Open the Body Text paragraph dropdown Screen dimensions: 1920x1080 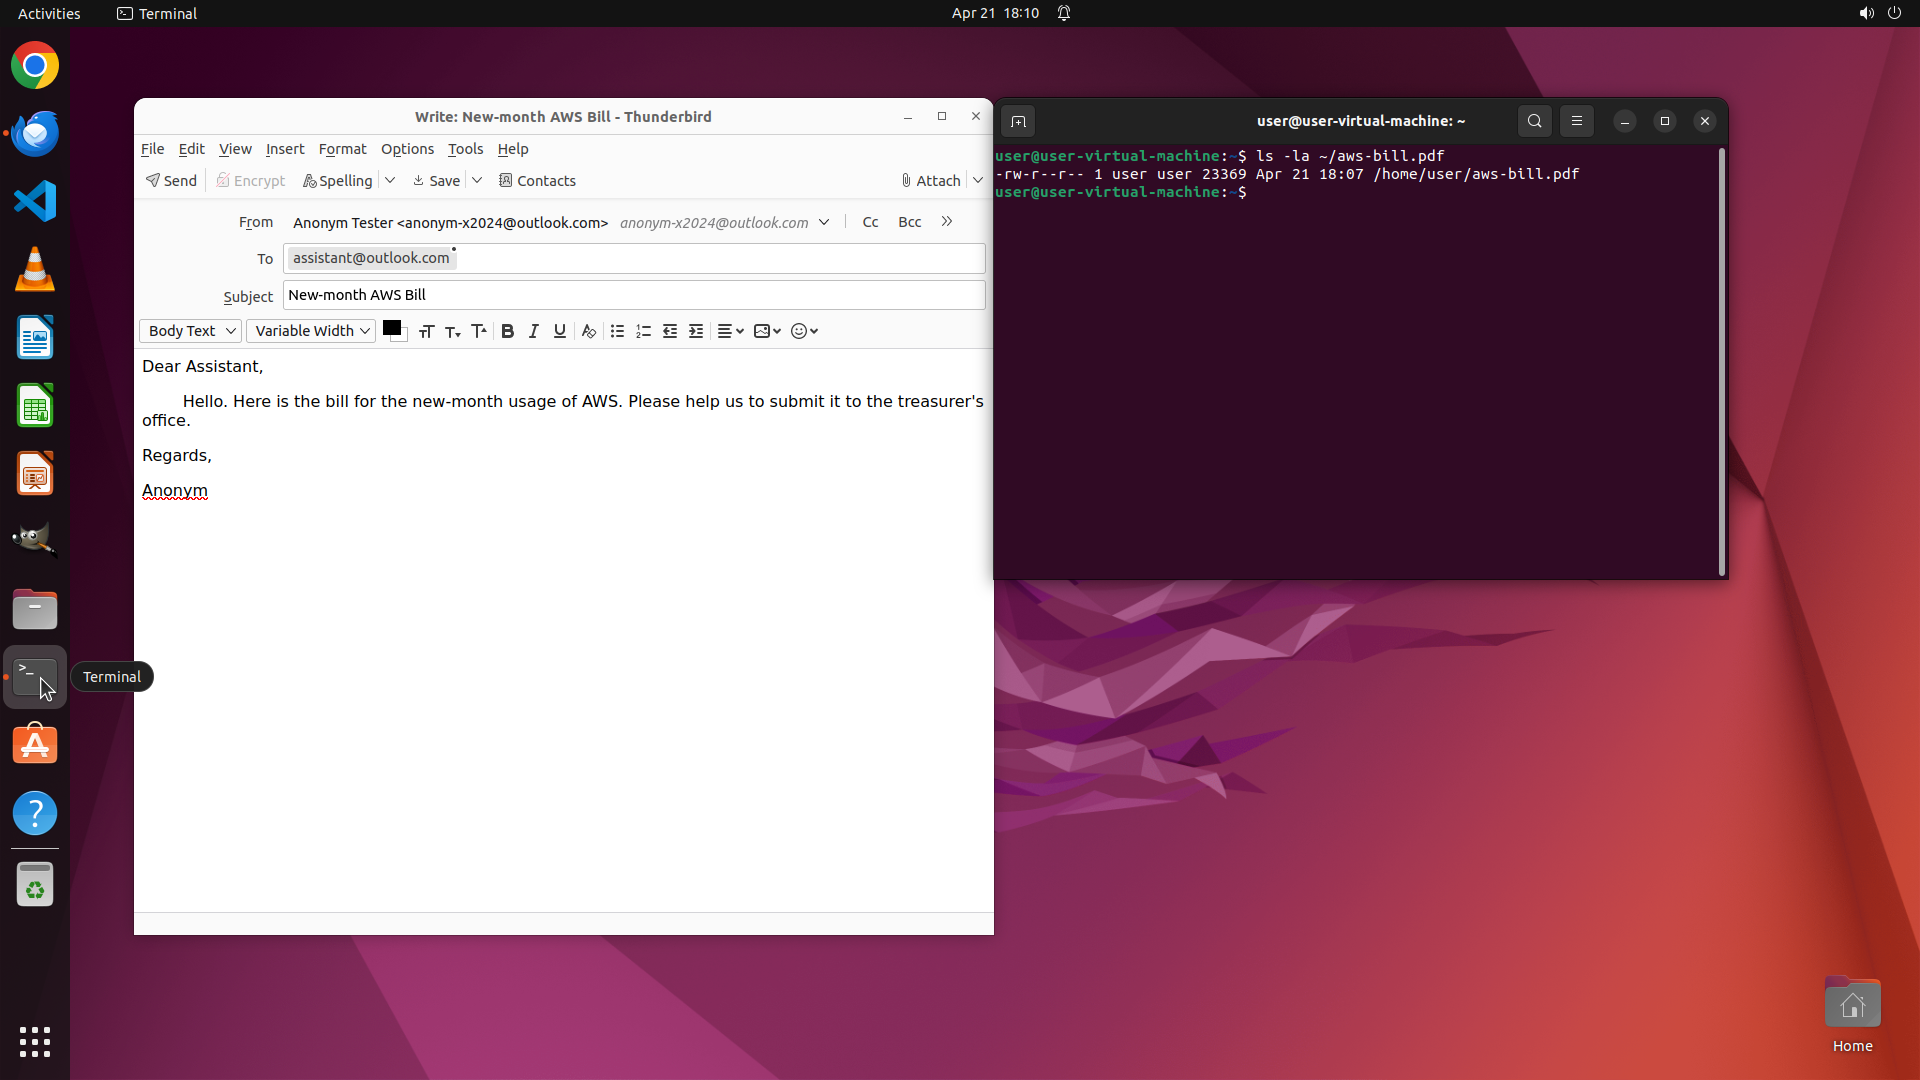pos(190,331)
